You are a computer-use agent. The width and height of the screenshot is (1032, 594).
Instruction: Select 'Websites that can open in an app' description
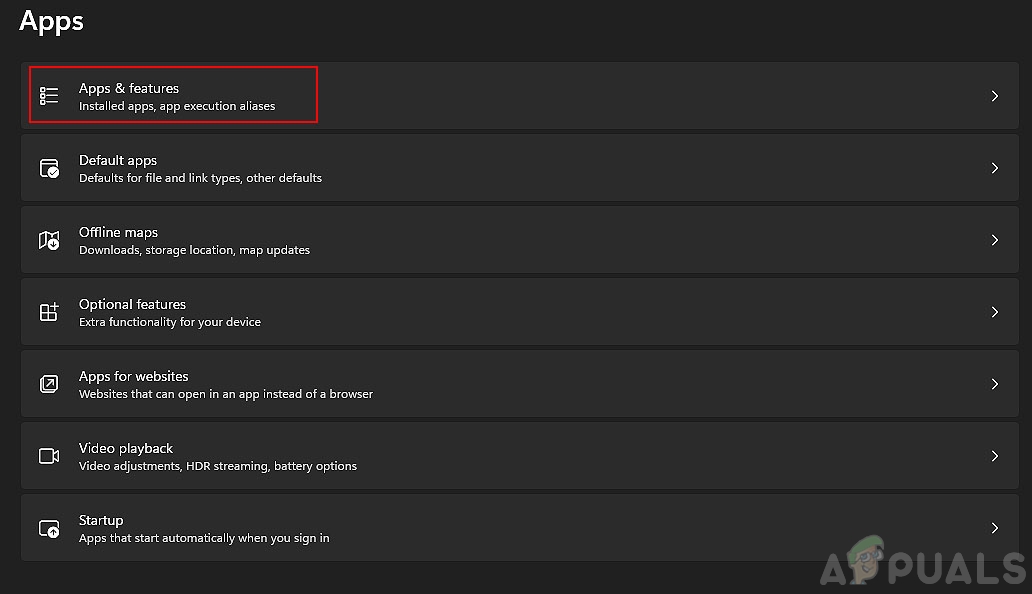pyautogui.click(x=226, y=394)
